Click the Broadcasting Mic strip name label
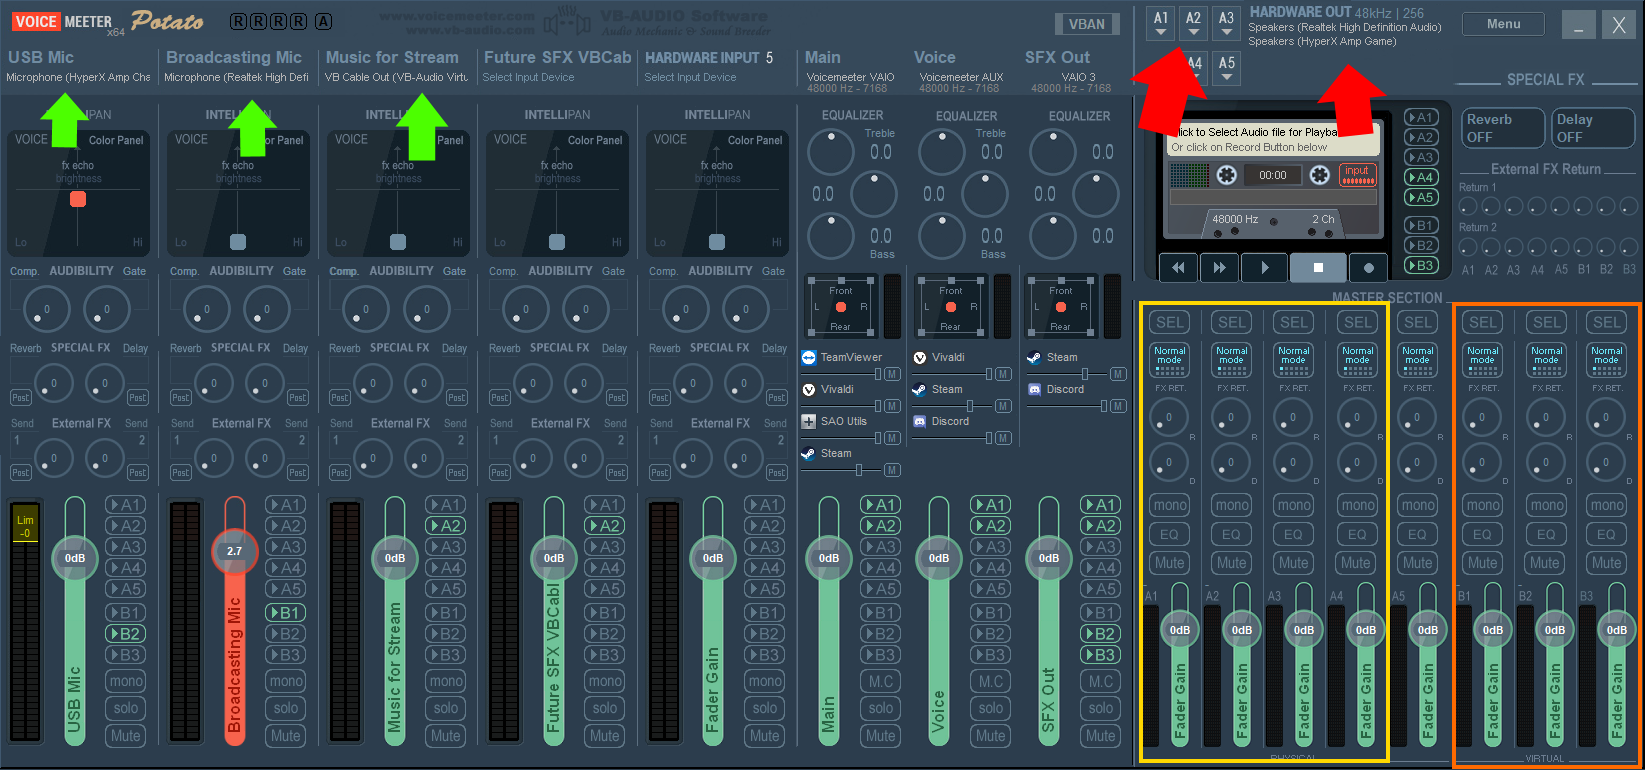 (x=234, y=57)
